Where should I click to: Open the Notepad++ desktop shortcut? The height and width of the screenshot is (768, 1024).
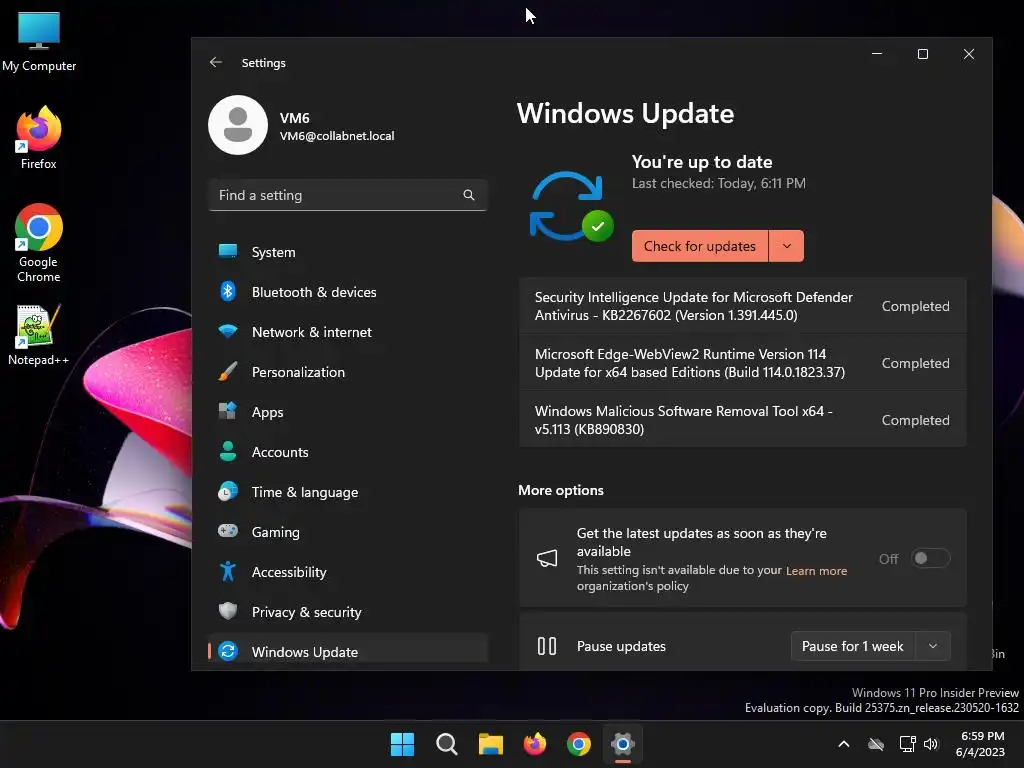(39, 335)
